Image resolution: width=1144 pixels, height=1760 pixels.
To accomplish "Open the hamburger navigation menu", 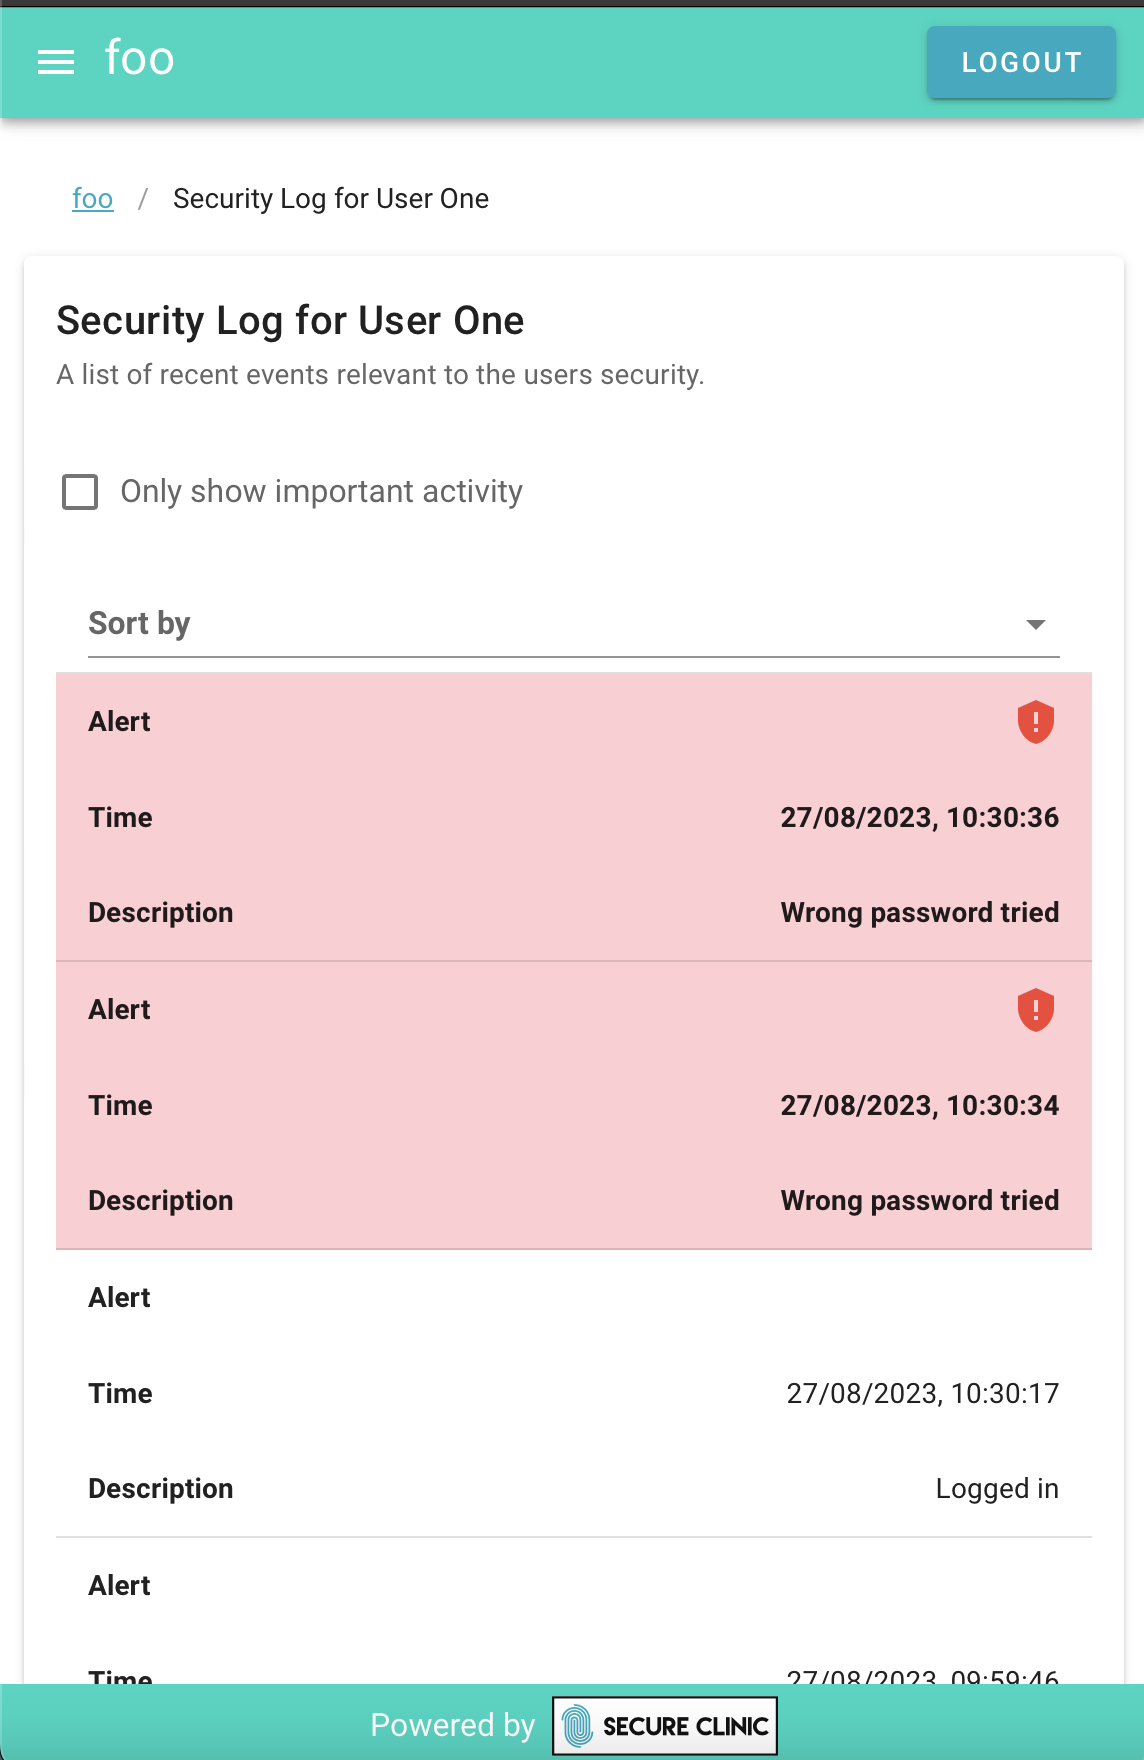I will pyautogui.click(x=55, y=61).
